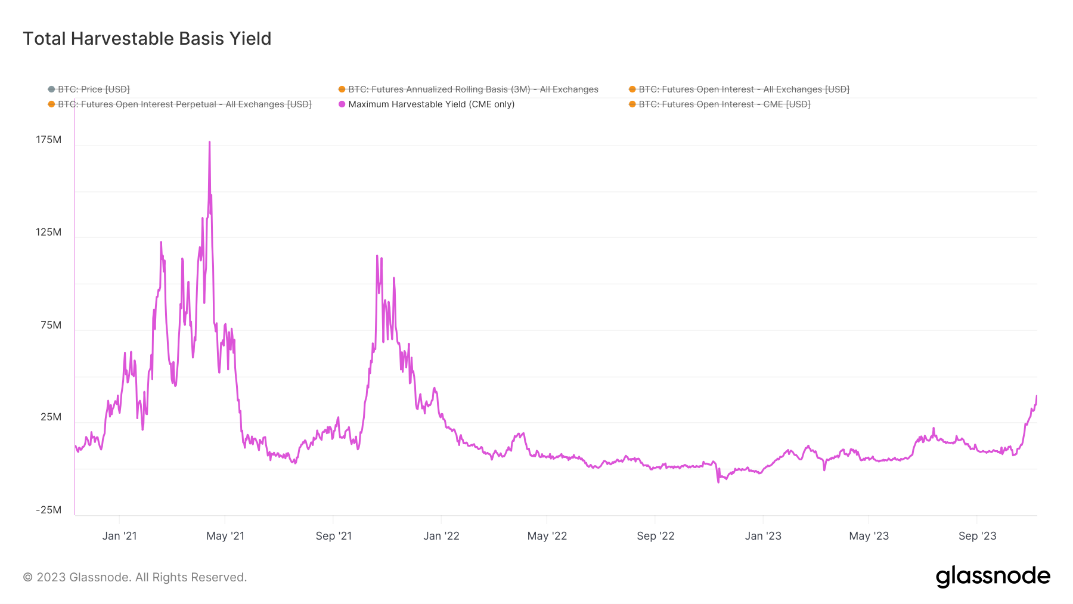Show Futures Annualized Rolling Basis (3M) series
This screenshot has height=604, width=1073.
click(x=473, y=90)
